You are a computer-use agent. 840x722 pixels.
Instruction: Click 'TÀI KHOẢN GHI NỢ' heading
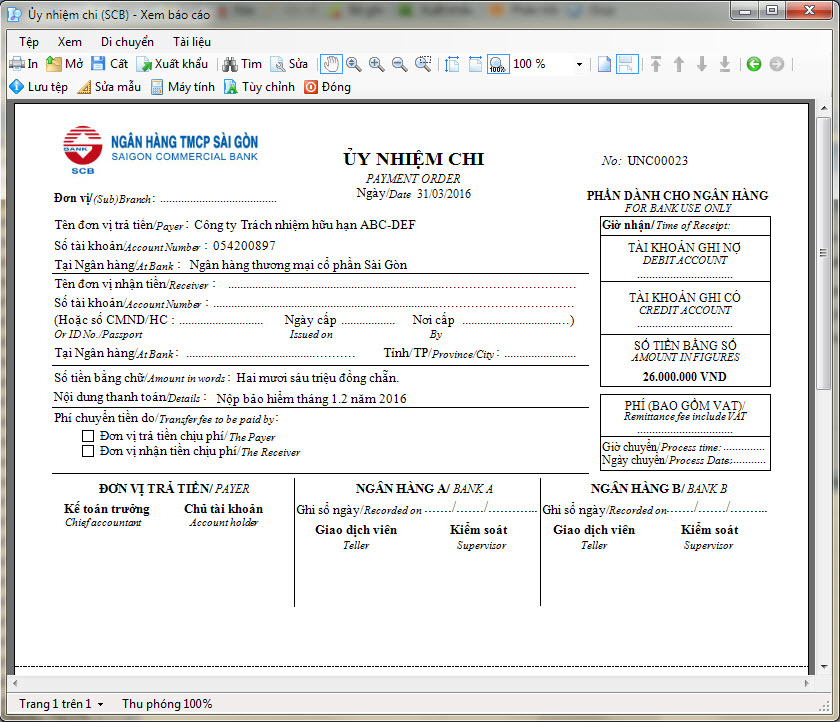685,247
